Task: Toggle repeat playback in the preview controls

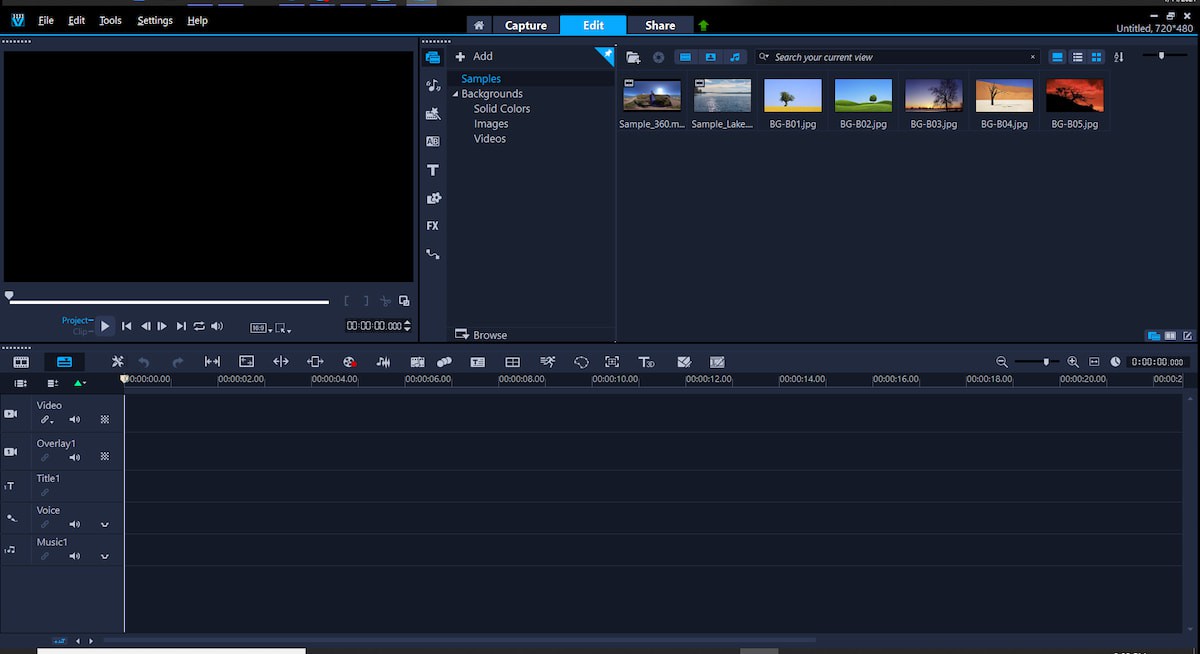Action: pos(198,325)
